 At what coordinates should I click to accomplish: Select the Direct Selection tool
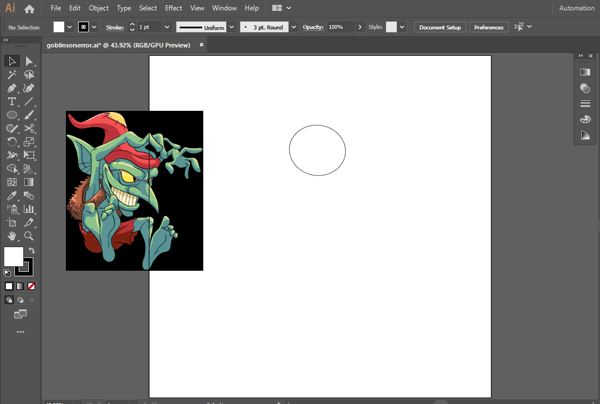[x=29, y=61]
